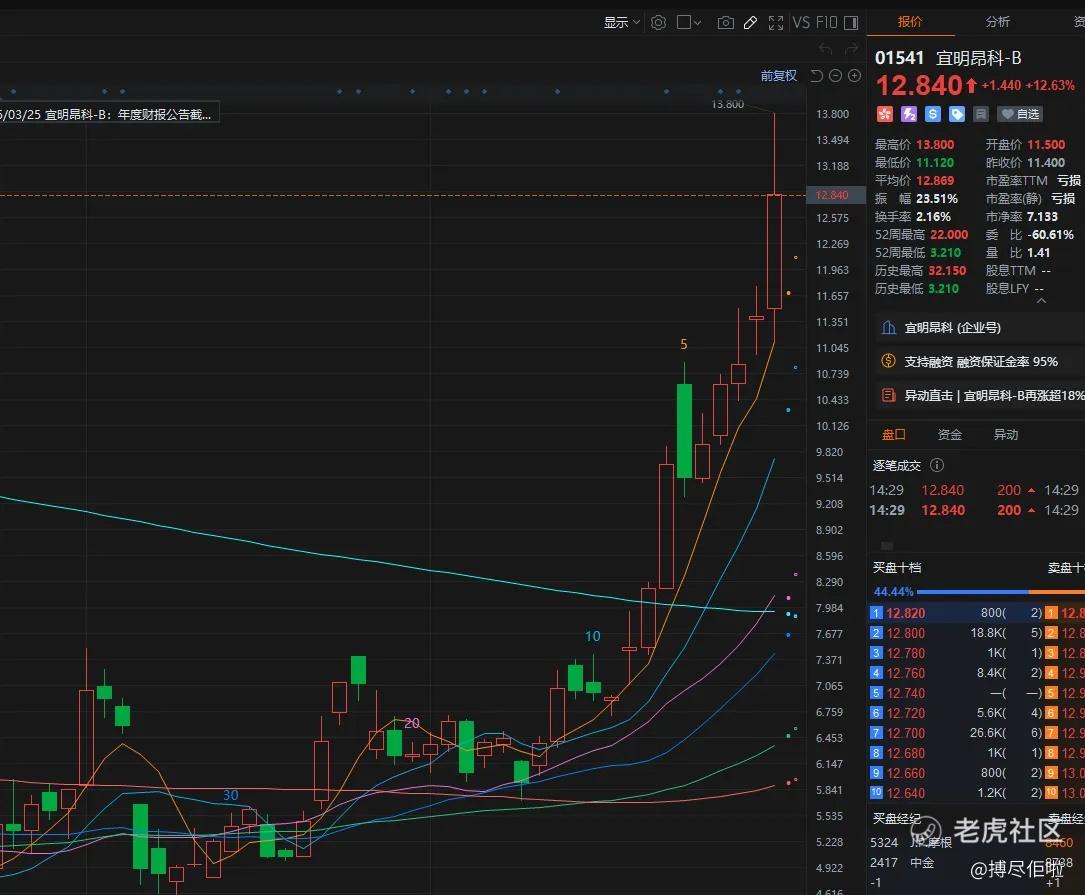Click the Hong Kong market flag icon
Image resolution: width=1085 pixels, height=895 pixels.
point(884,114)
